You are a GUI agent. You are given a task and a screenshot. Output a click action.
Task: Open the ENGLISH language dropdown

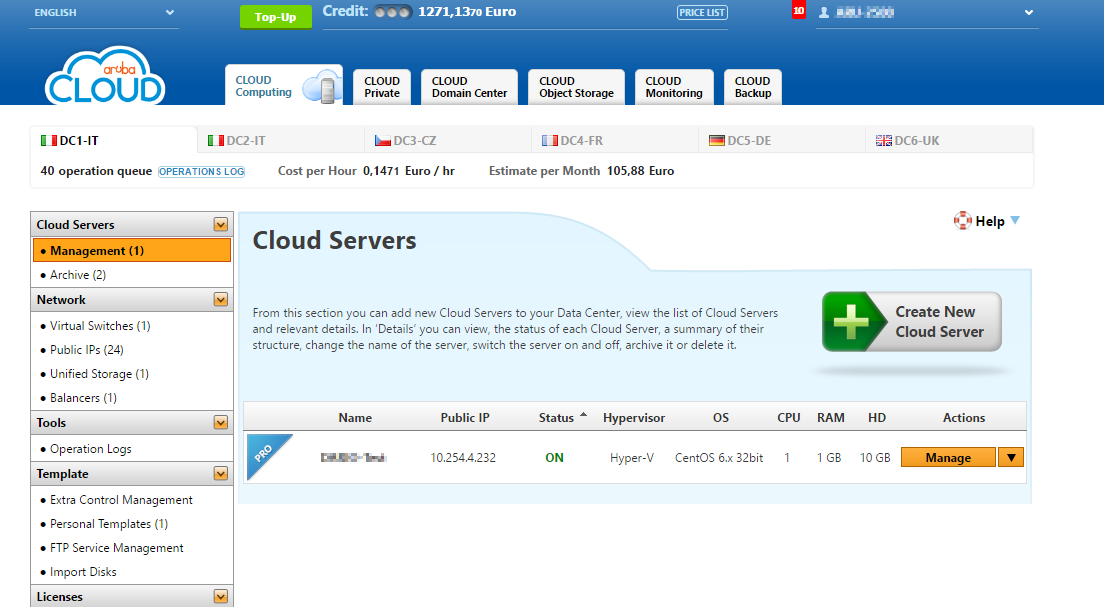tap(104, 13)
